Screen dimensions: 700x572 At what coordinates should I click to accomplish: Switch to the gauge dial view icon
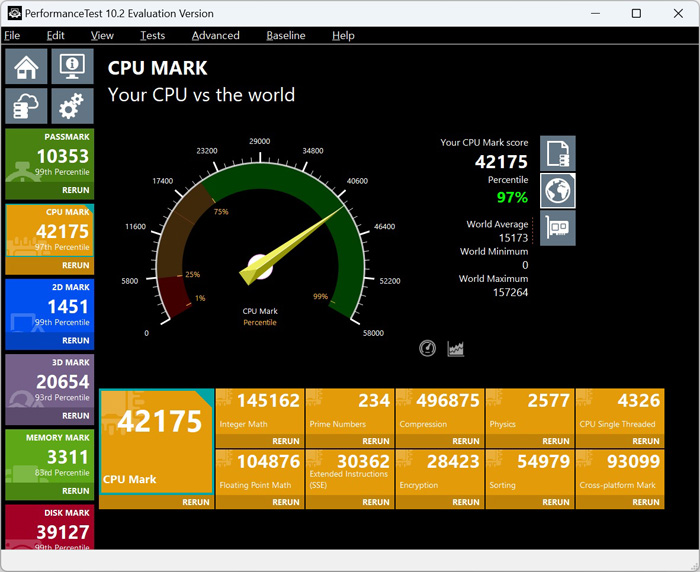tap(427, 348)
